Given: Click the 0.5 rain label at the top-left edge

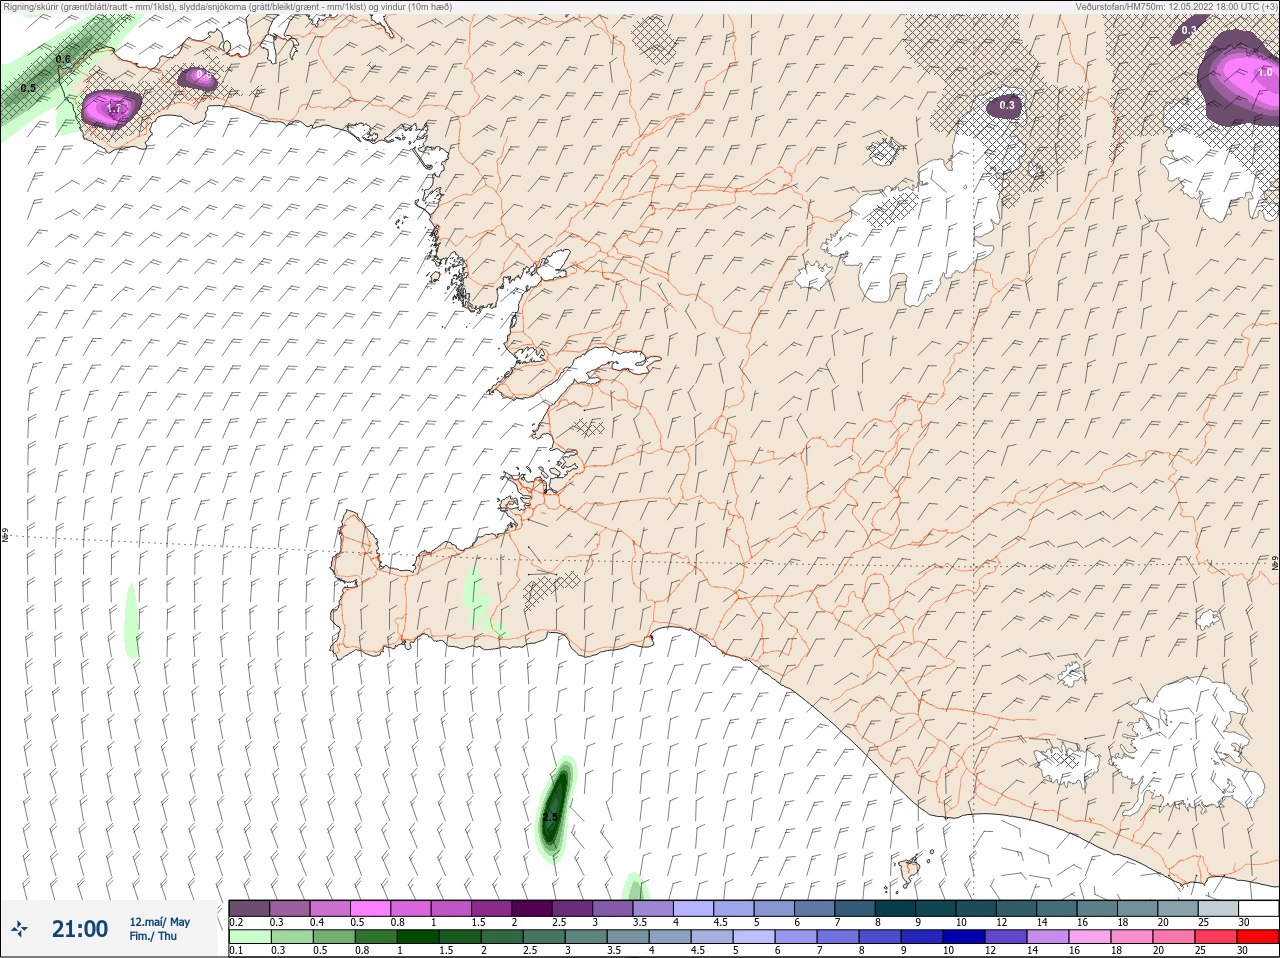Looking at the screenshot, I should tap(28, 88).
